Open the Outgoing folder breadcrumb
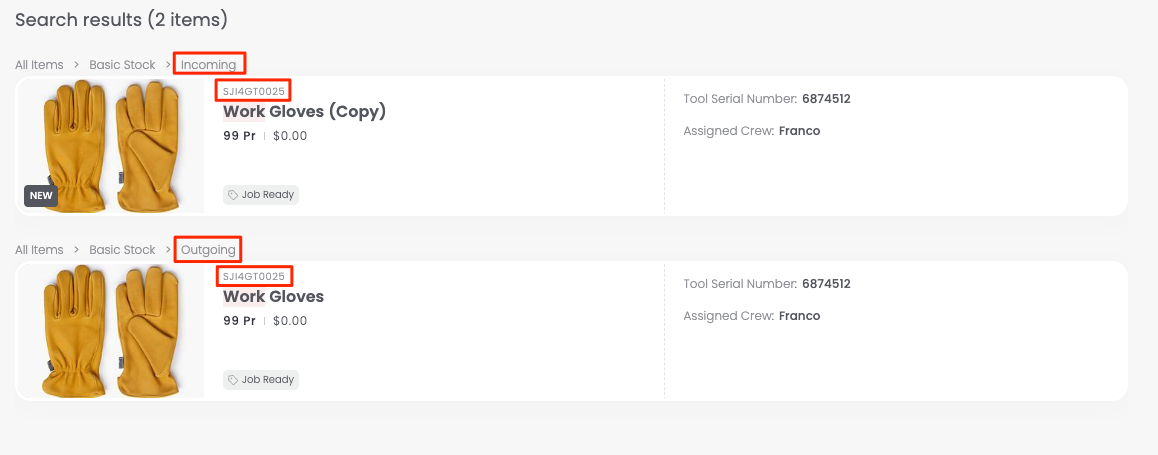Screen dimensions: 1158x455 point(208,250)
